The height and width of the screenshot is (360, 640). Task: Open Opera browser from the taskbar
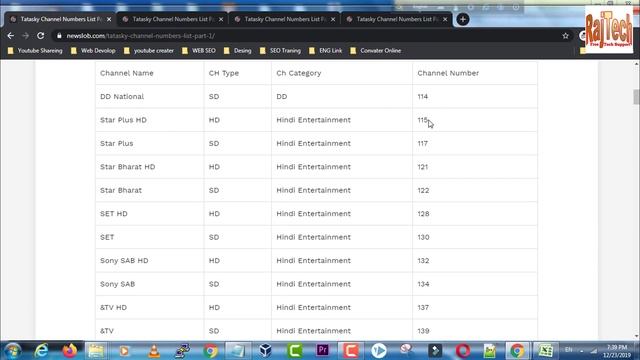click(463, 351)
